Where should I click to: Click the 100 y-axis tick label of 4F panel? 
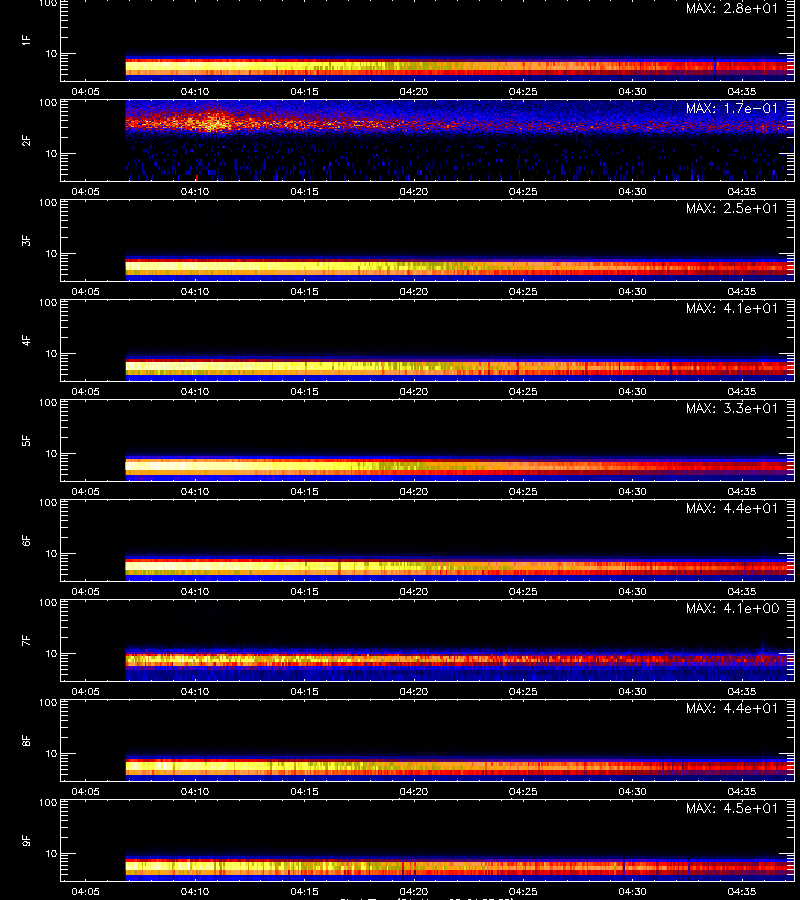48,302
